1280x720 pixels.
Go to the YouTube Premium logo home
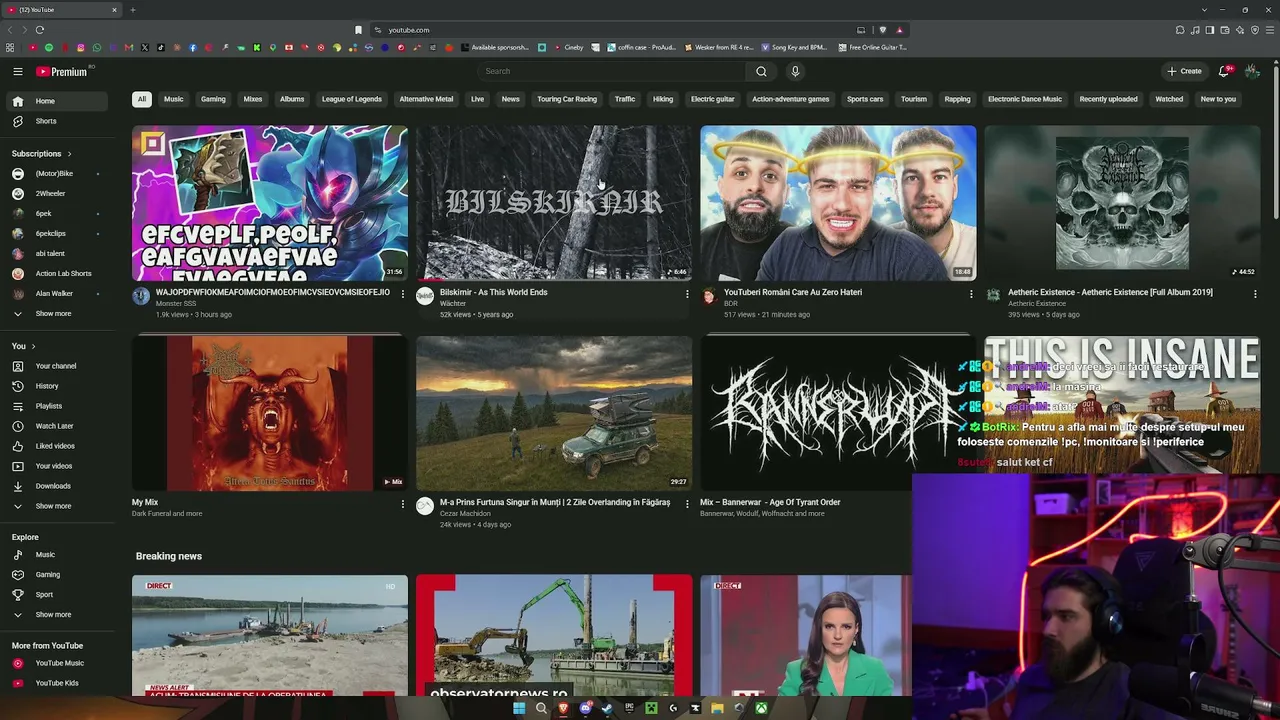coord(62,72)
